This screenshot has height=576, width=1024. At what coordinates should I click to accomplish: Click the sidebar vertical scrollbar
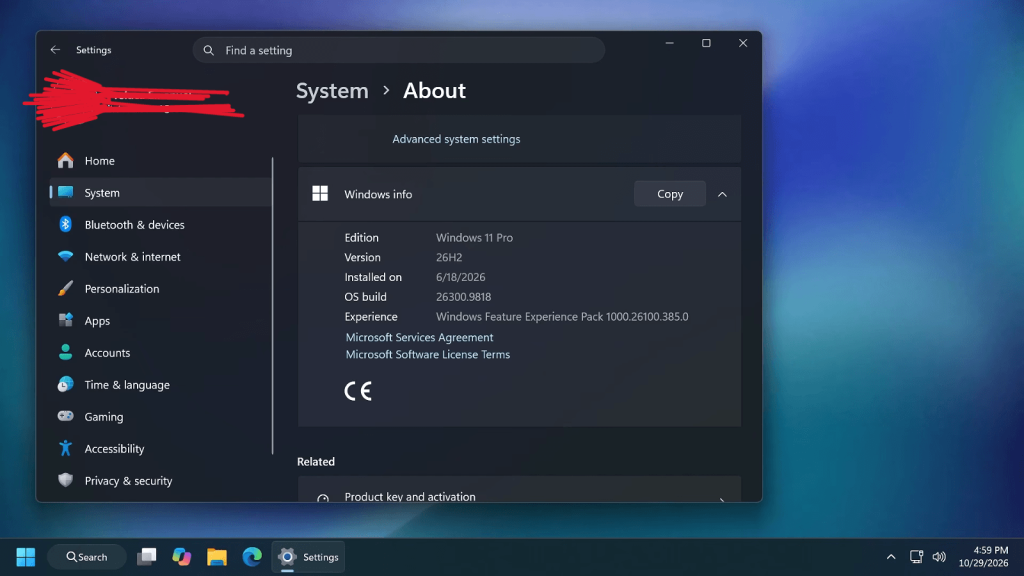pyautogui.click(x=272, y=306)
